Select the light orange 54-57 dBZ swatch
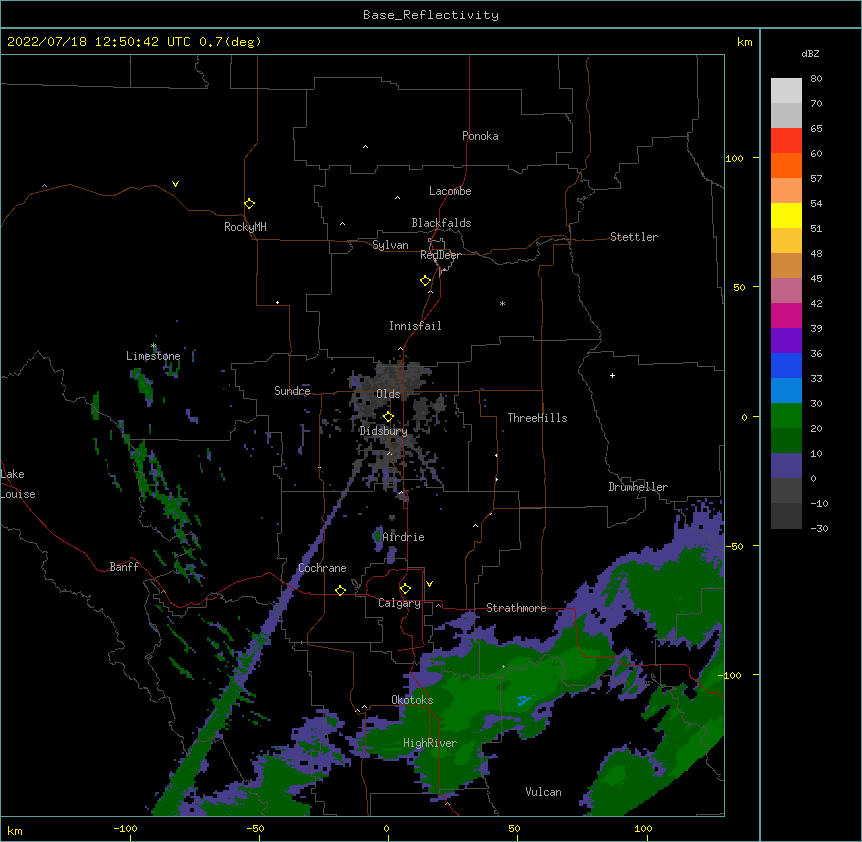862x842 pixels. tap(786, 191)
